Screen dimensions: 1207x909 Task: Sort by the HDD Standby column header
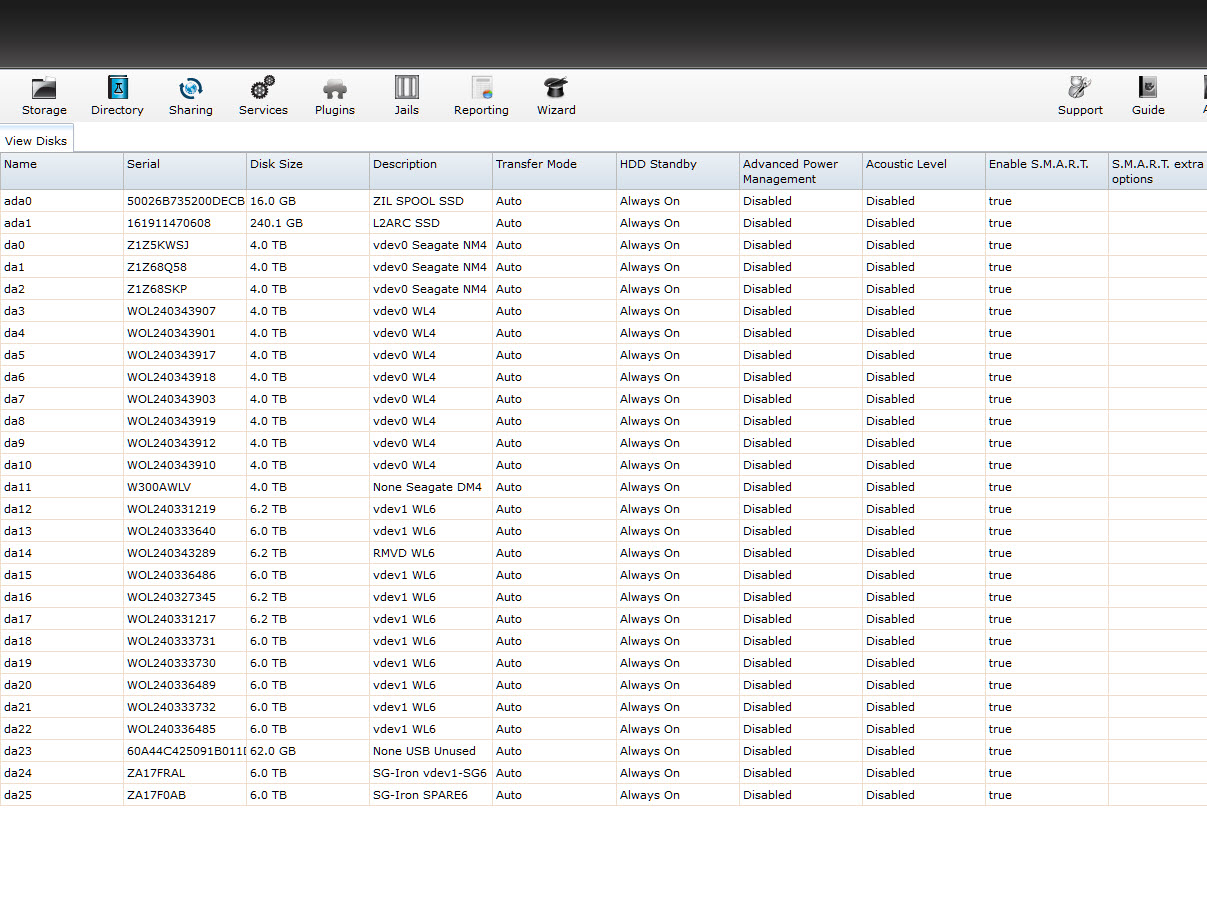pyautogui.click(x=678, y=171)
